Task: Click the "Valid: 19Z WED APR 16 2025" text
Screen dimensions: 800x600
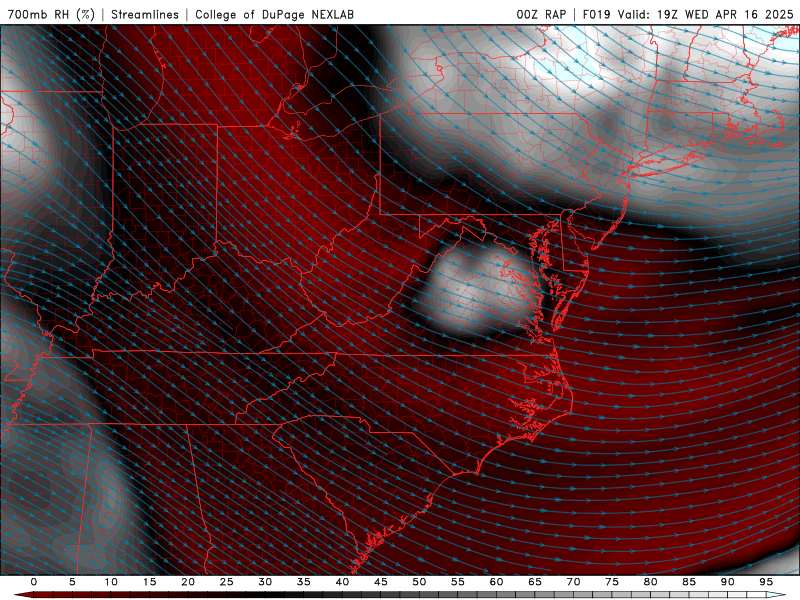Action: pos(706,14)
